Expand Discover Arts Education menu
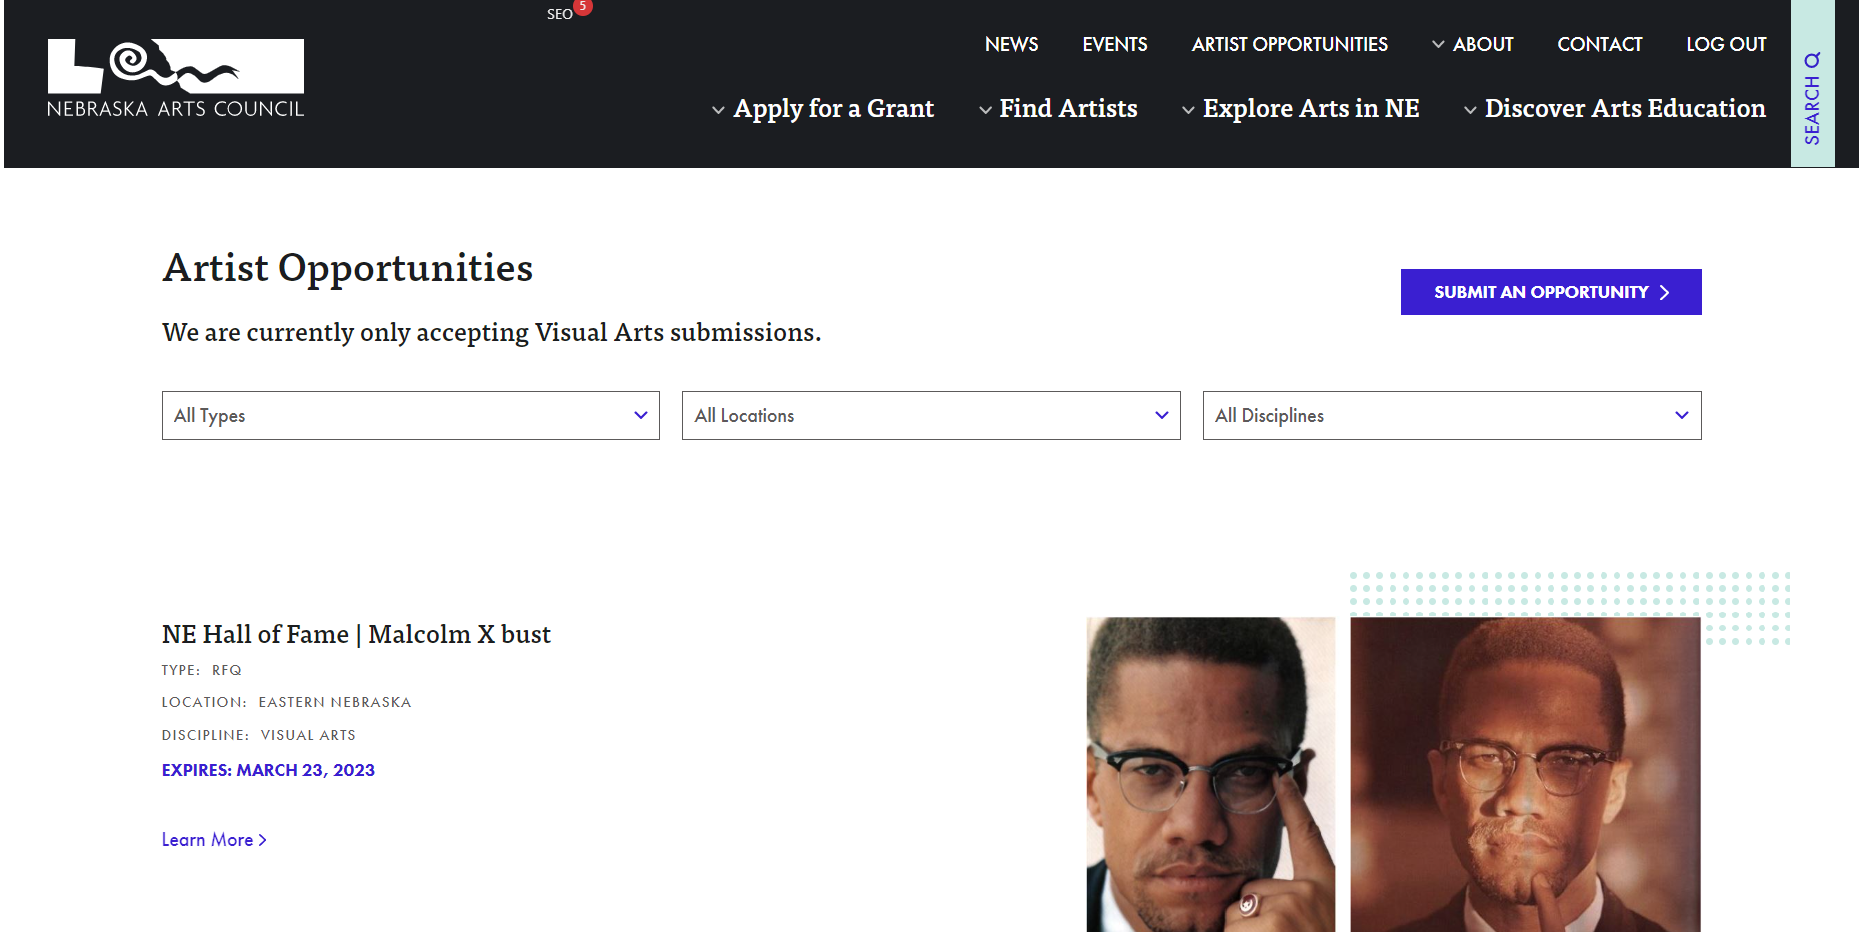 click(1614, 108)
